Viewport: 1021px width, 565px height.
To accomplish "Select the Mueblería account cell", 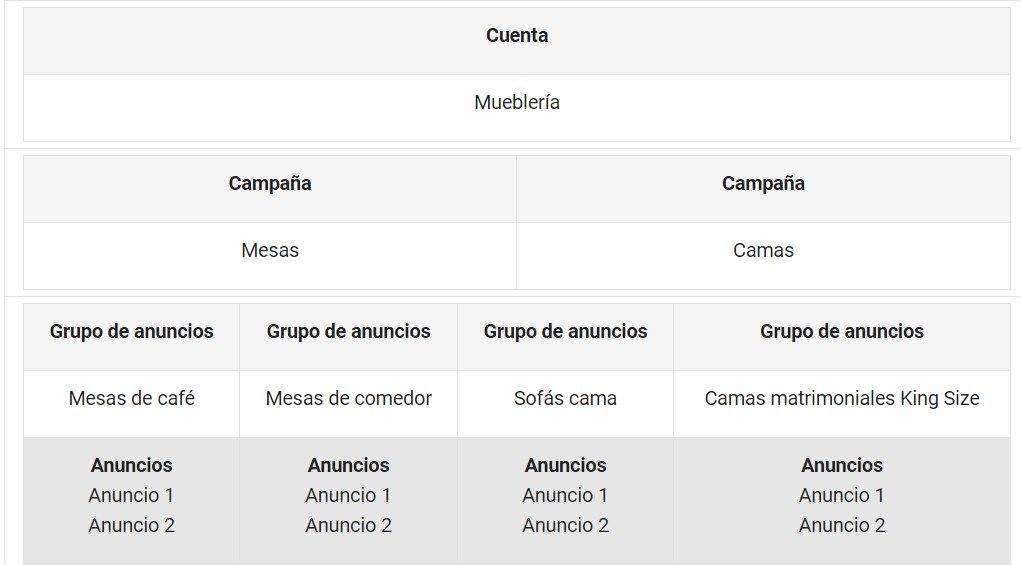I will 517,103.
